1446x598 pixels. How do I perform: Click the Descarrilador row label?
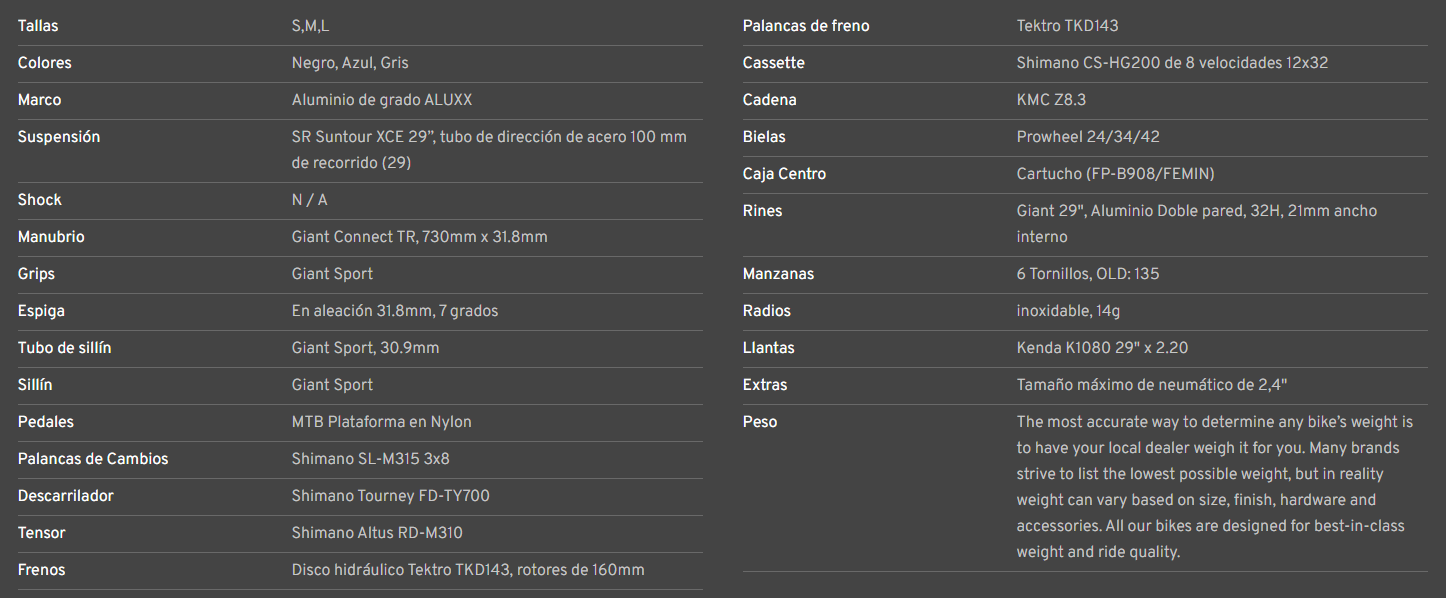(66, 496)
